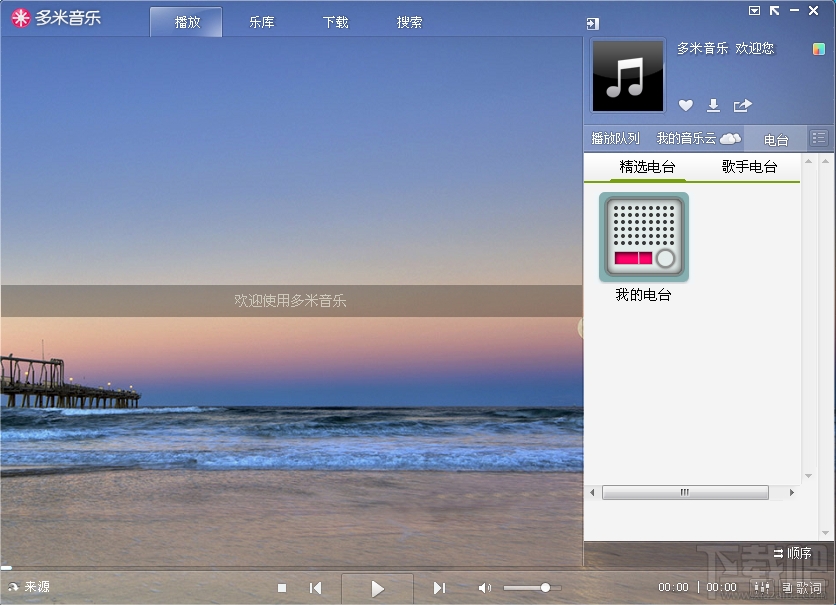The width and height of the screenshot is (836, 605).
Task: Open the equalizer icon near the time display
Action: pyautogui.click(x=761, y=587)
